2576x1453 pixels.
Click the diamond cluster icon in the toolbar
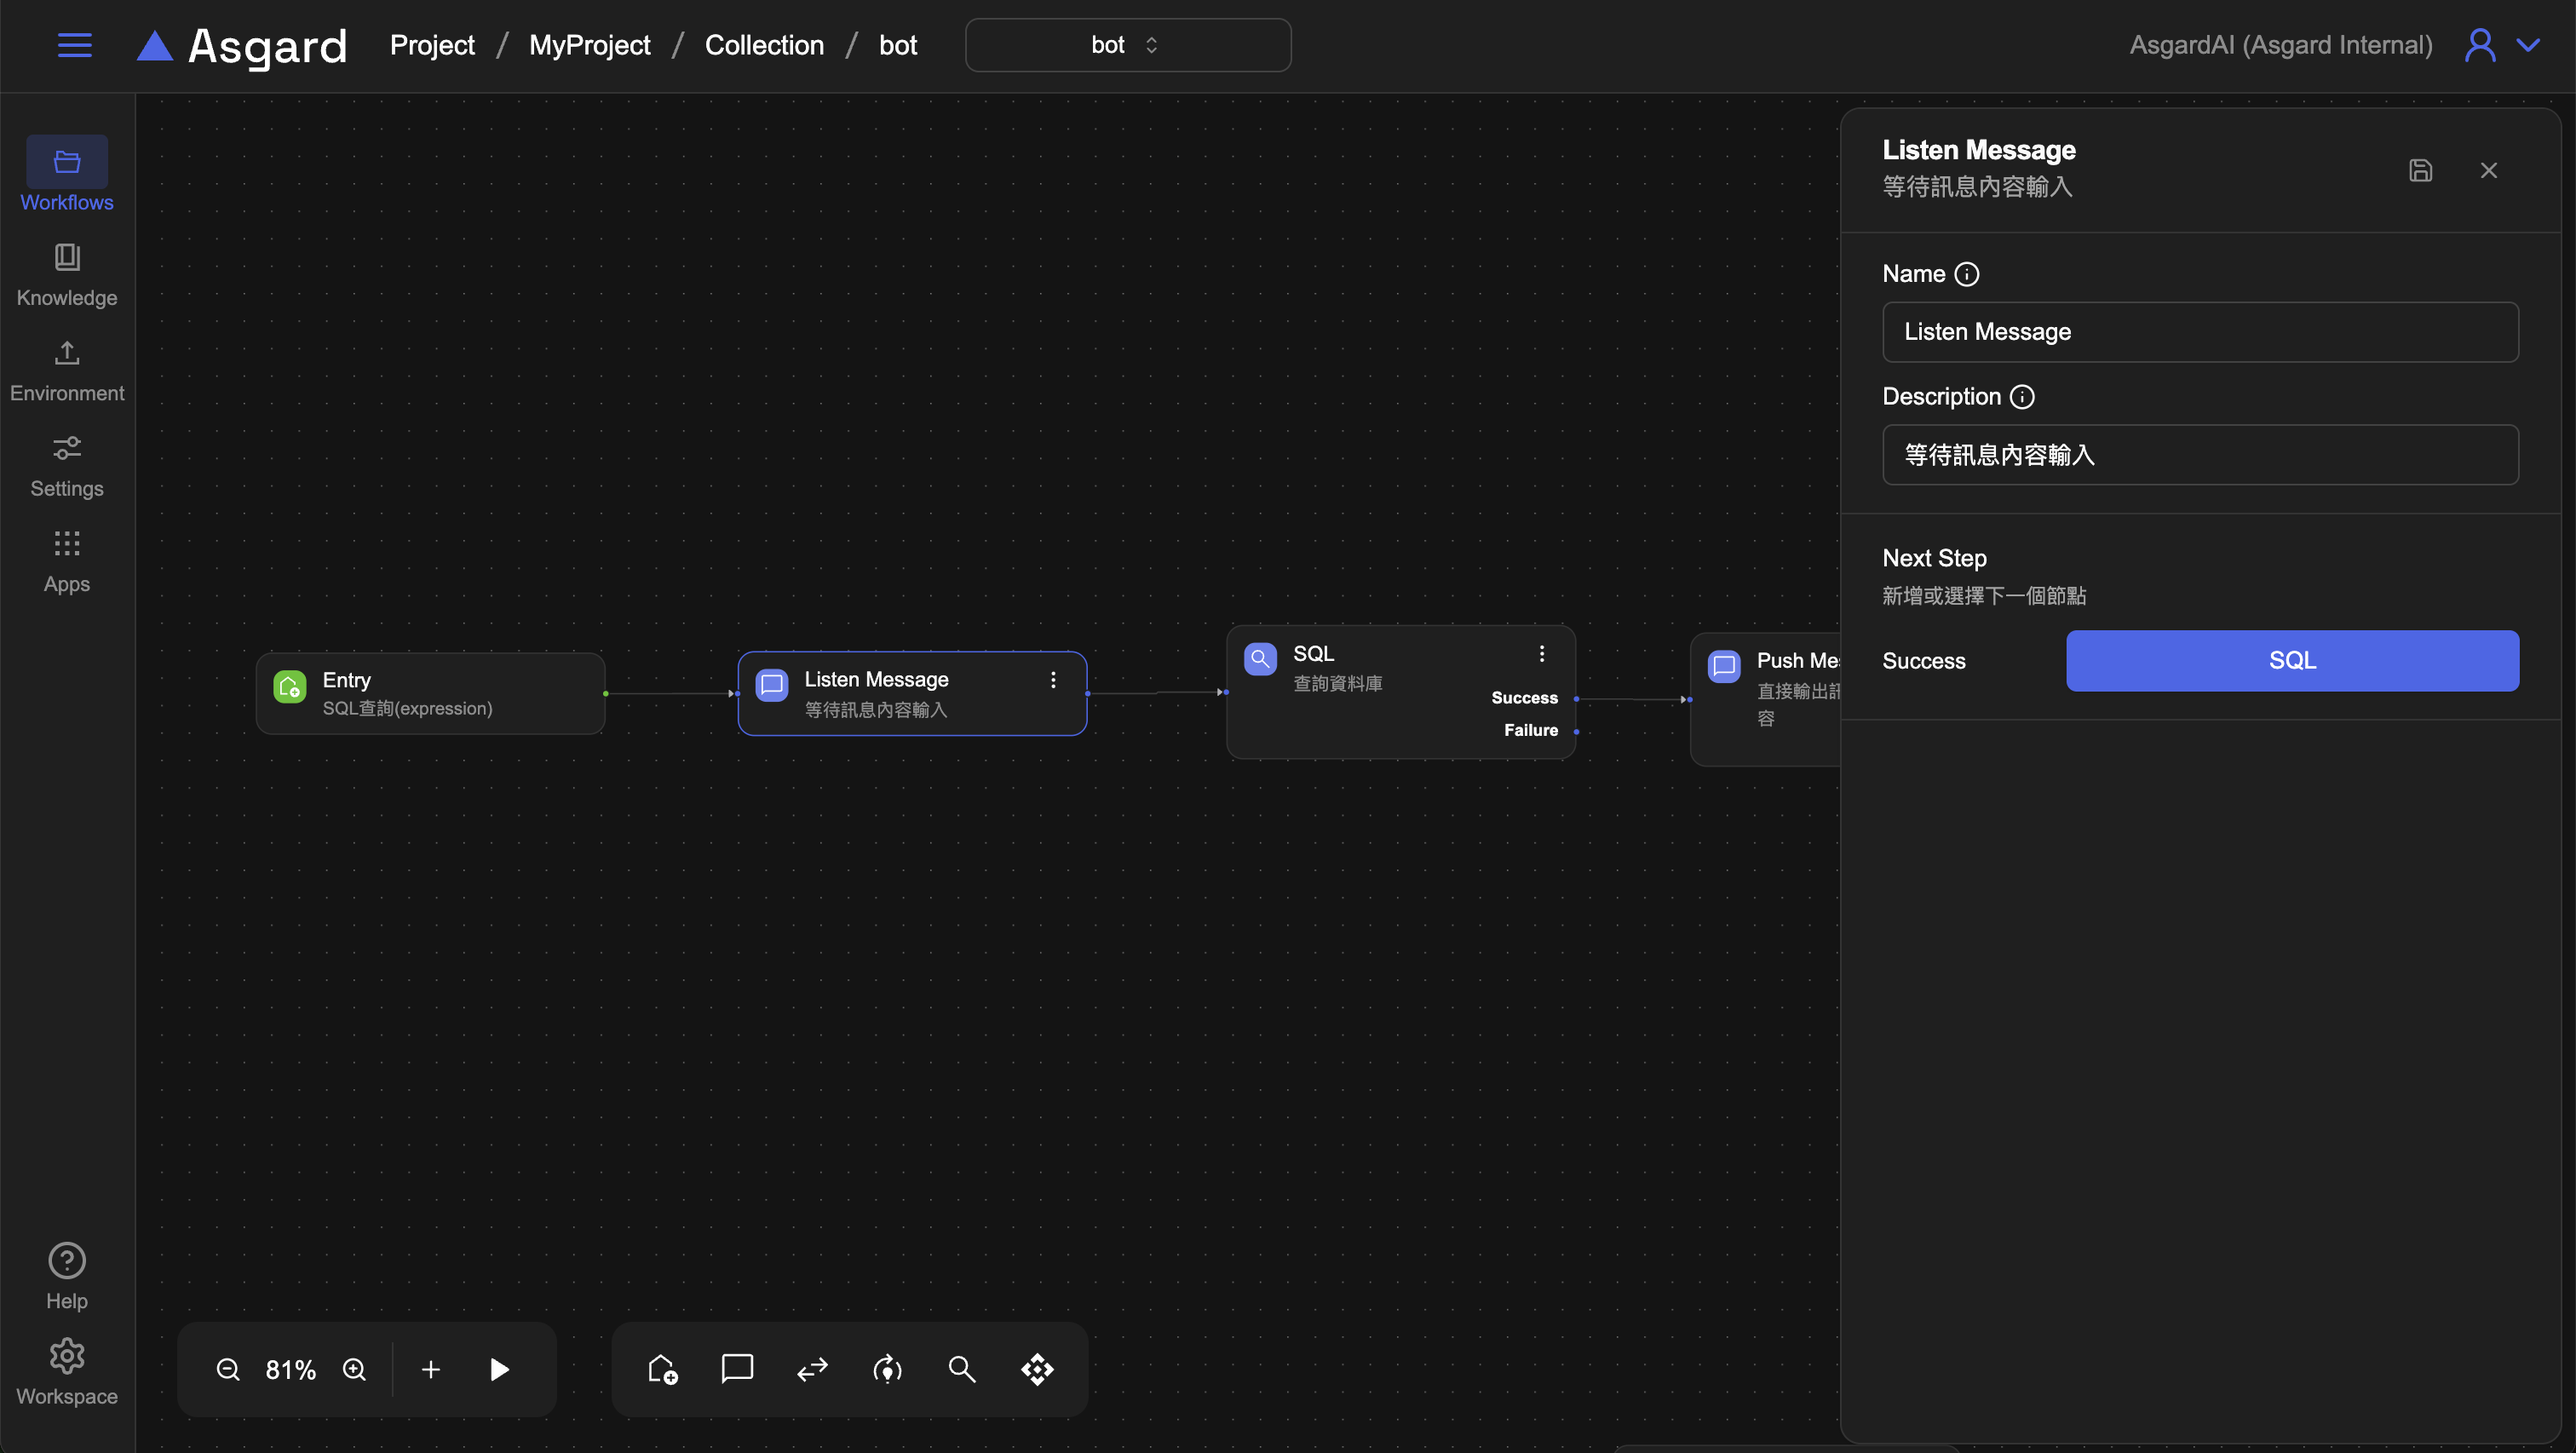click(x=1037, y=1369)
